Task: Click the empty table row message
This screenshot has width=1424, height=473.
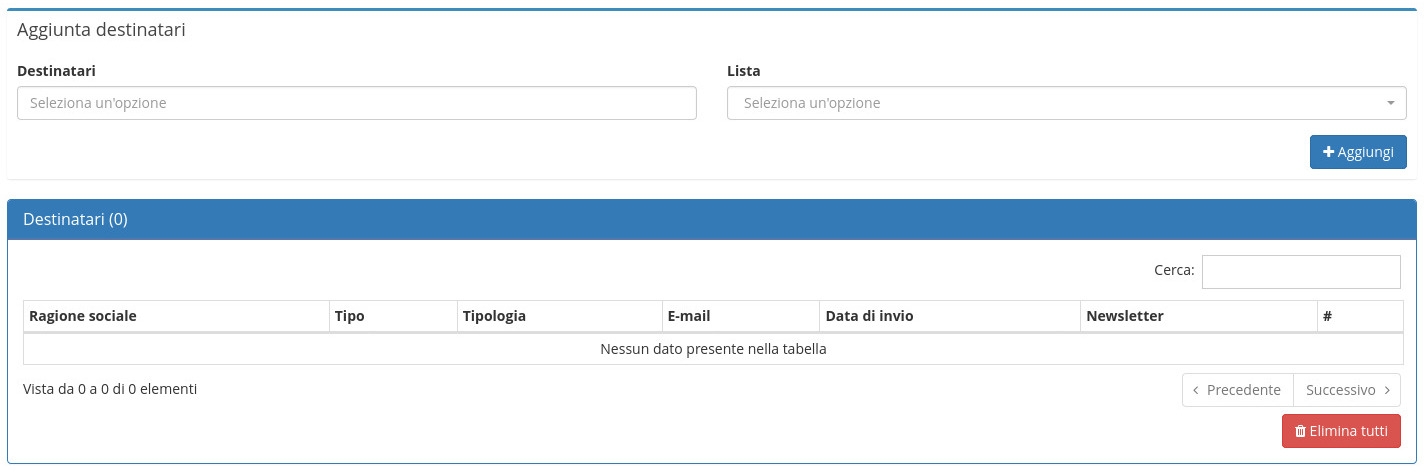Action: click(713, 349)
